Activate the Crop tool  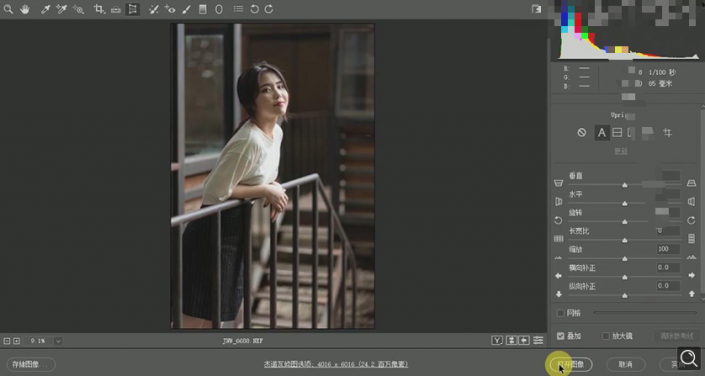click(x=99, y=9)
